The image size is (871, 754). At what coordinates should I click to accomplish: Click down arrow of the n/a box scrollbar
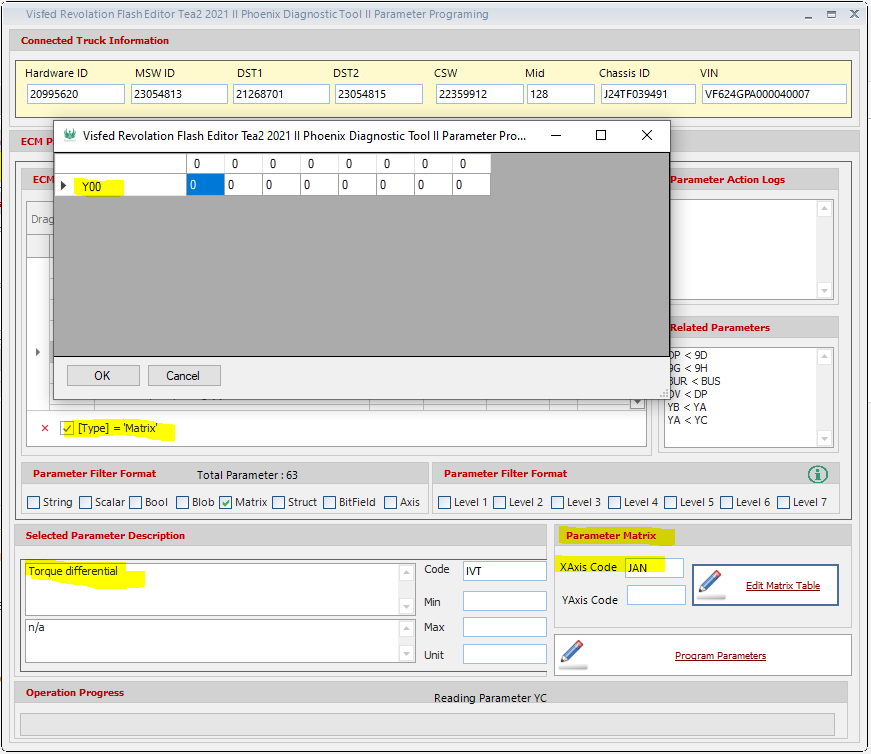(x=407, y=654)
